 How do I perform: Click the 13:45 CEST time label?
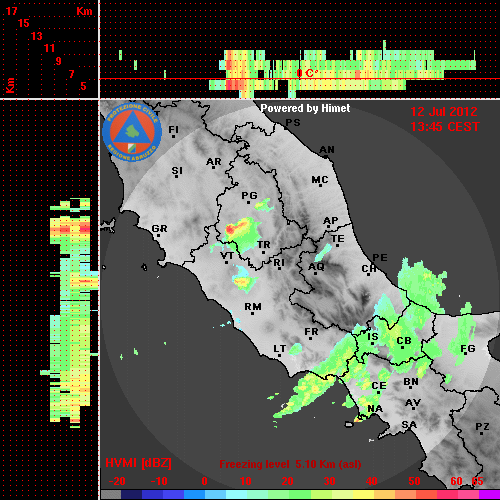point(445,127)
